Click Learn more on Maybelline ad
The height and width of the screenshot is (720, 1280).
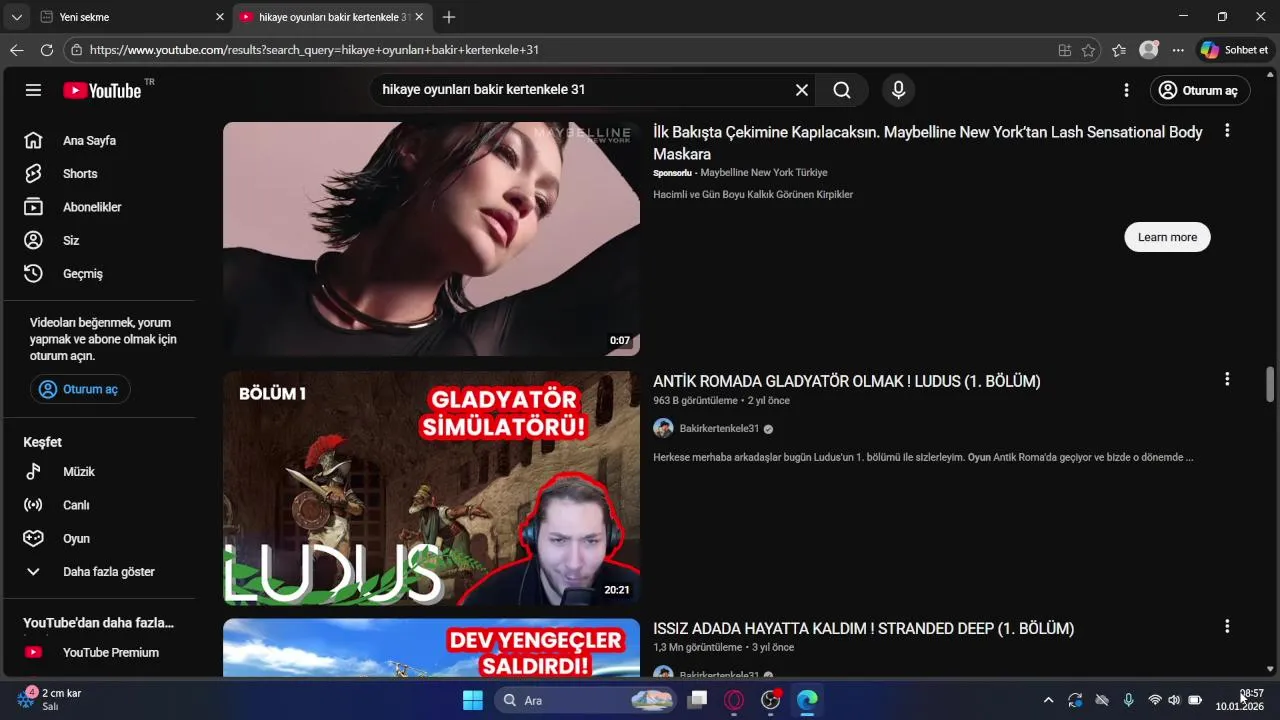1167,237
